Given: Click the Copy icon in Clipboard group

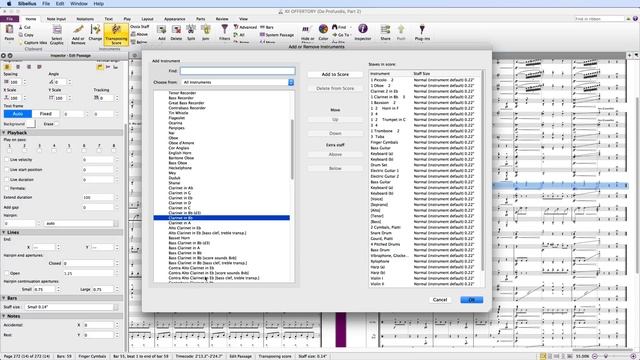Looking at the screenshot, I should pos(21,35).
